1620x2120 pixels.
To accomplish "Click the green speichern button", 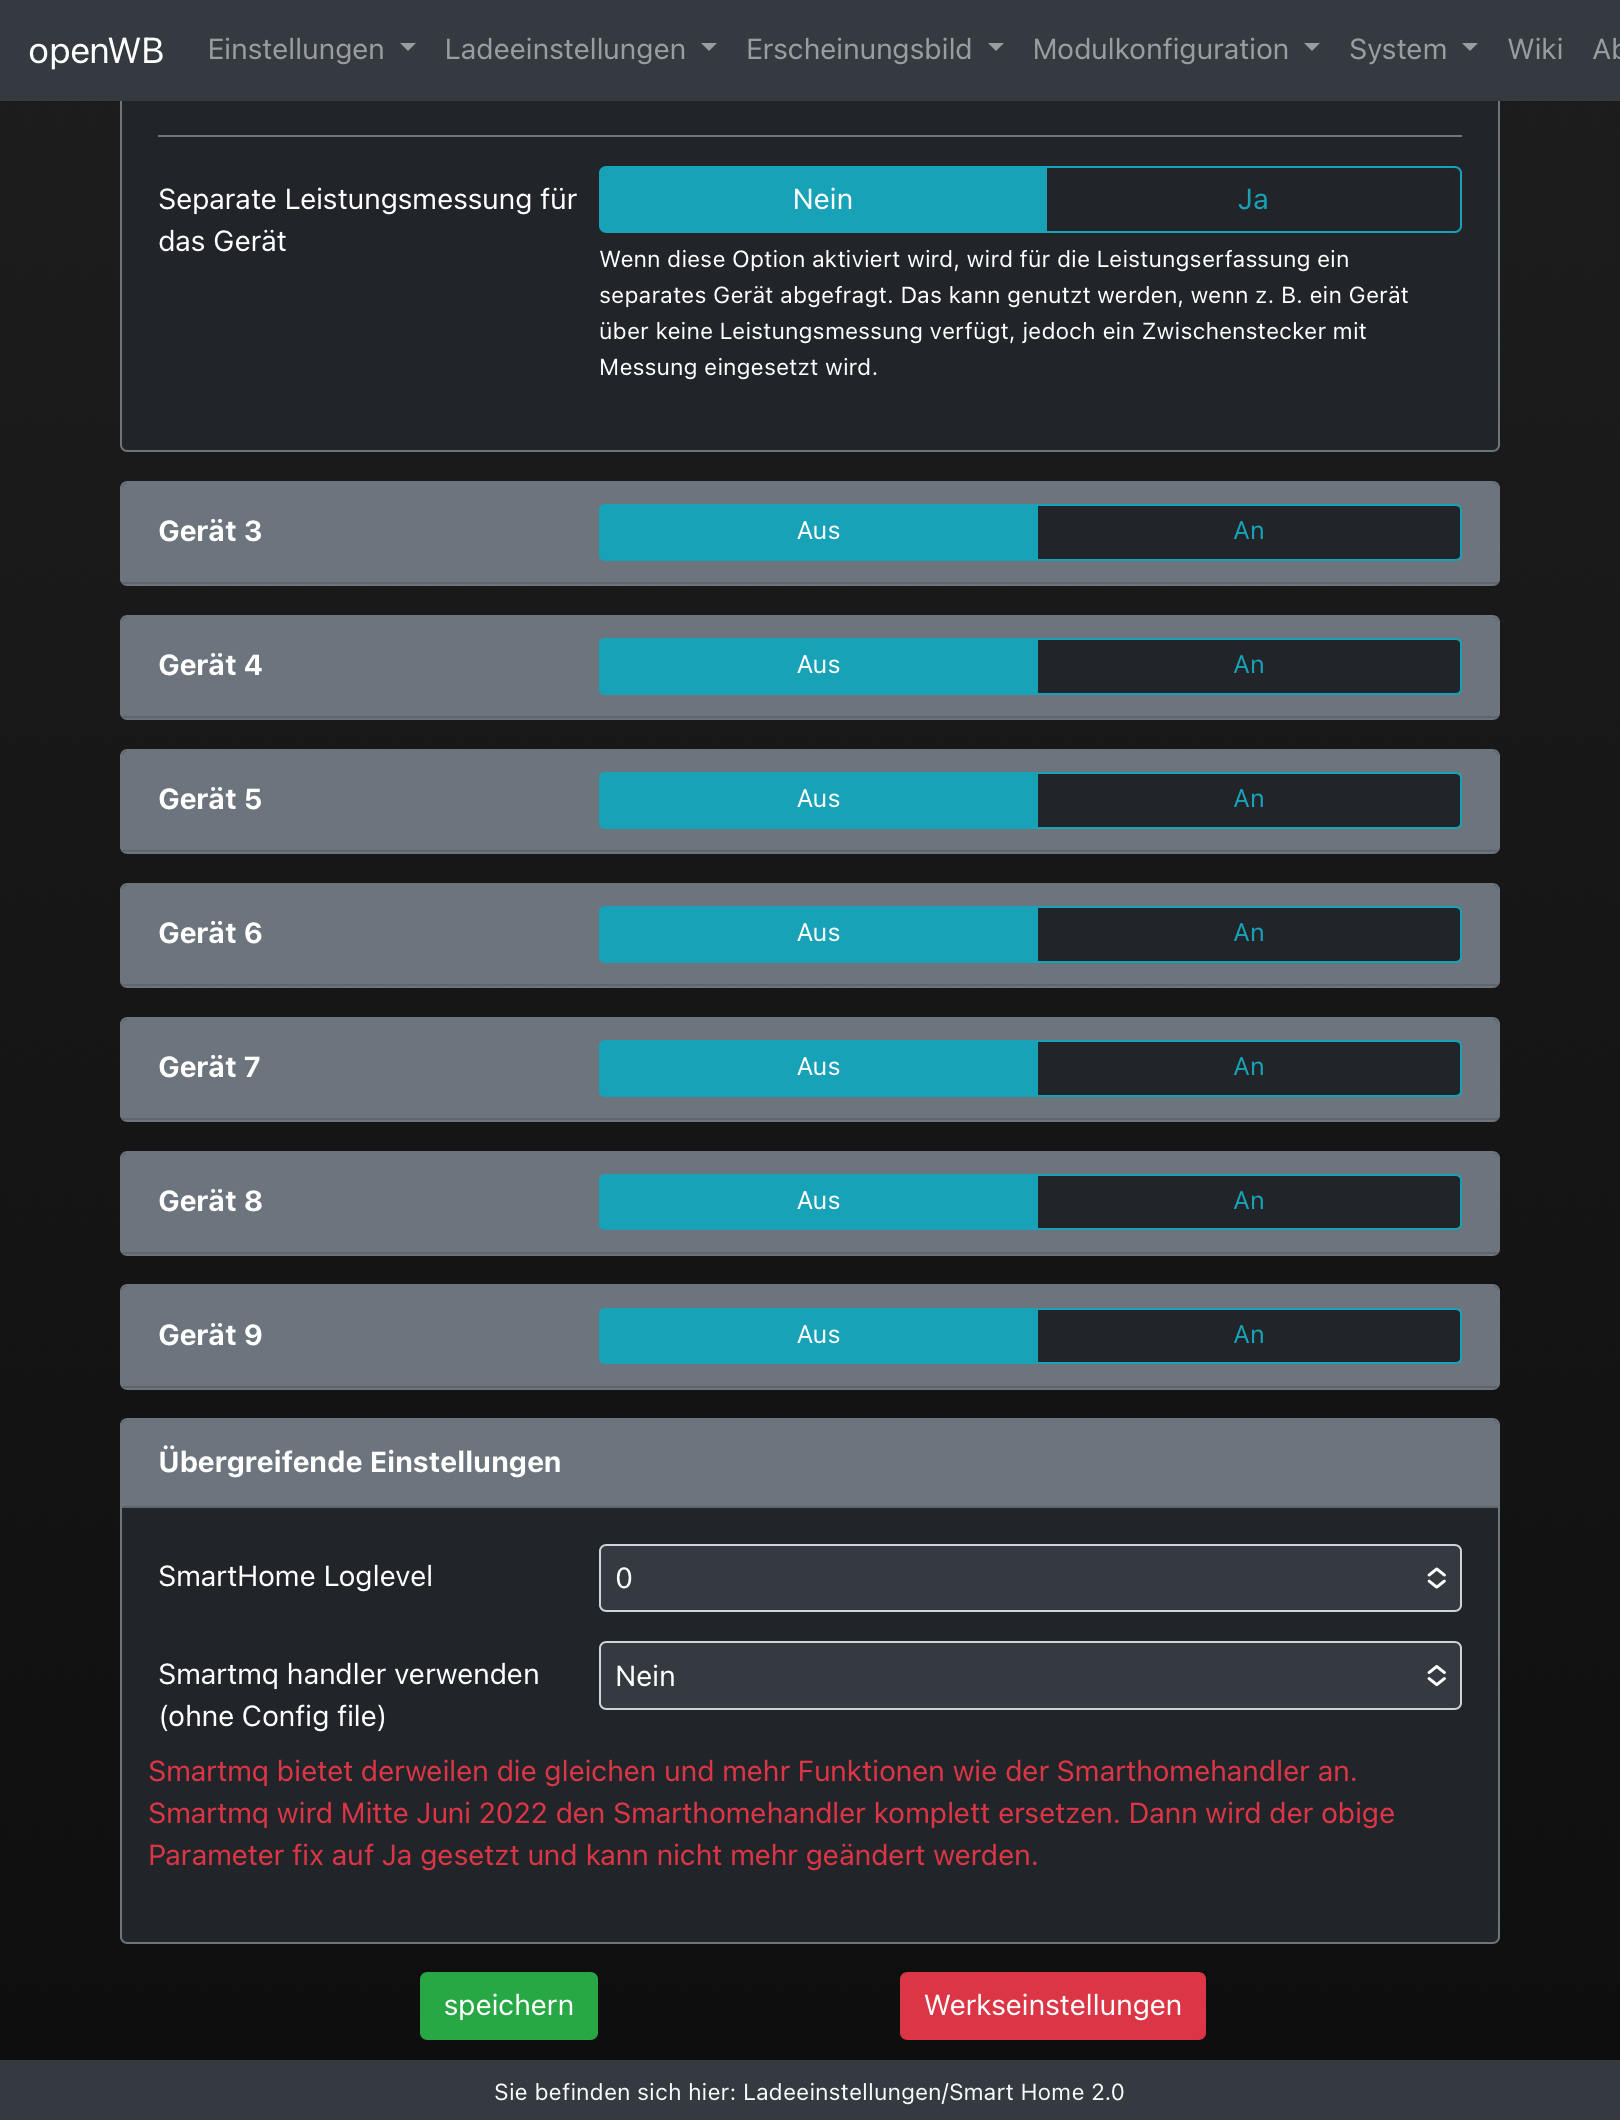I will pyautogui.click(x=508, y=2005).
